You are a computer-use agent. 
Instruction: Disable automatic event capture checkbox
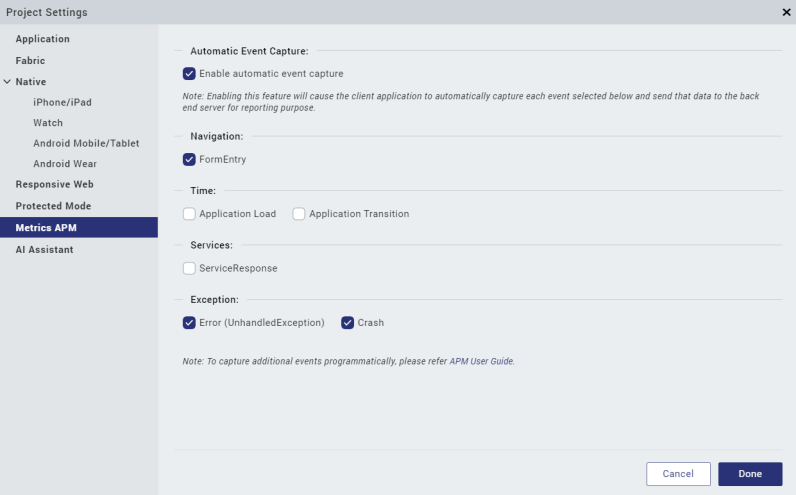point(189,74)
